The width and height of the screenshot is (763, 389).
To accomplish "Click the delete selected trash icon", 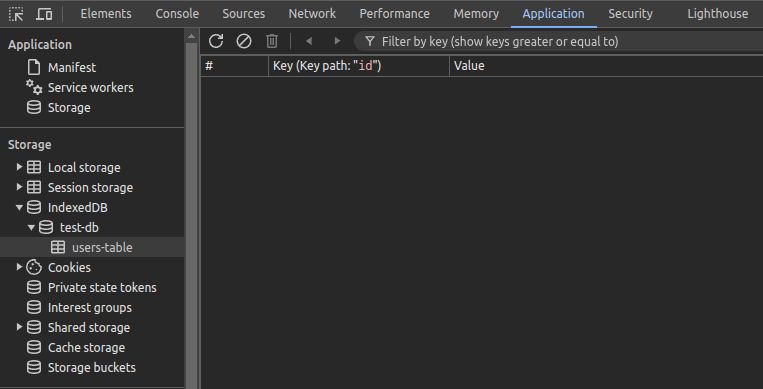I will pos(272,41).
